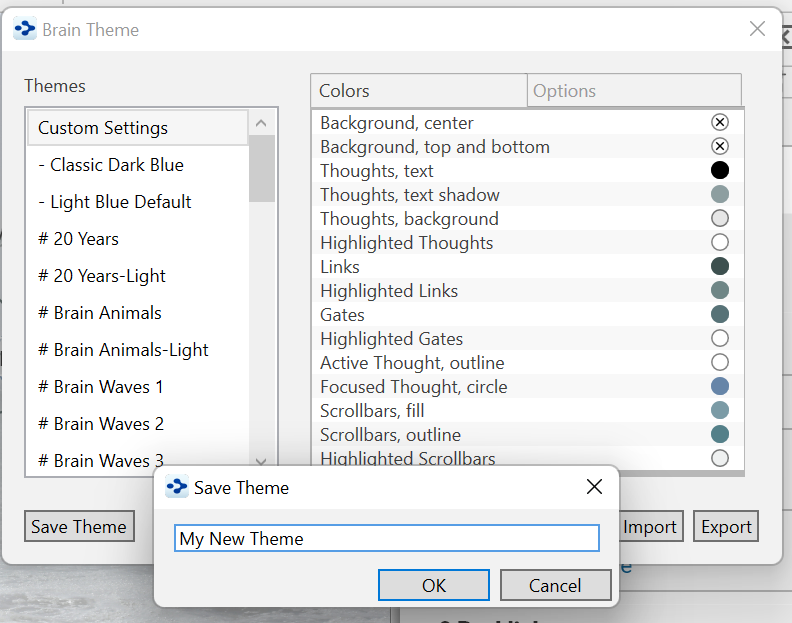
Task: Click the Brain Theme window logo icon
Action: 25,30
